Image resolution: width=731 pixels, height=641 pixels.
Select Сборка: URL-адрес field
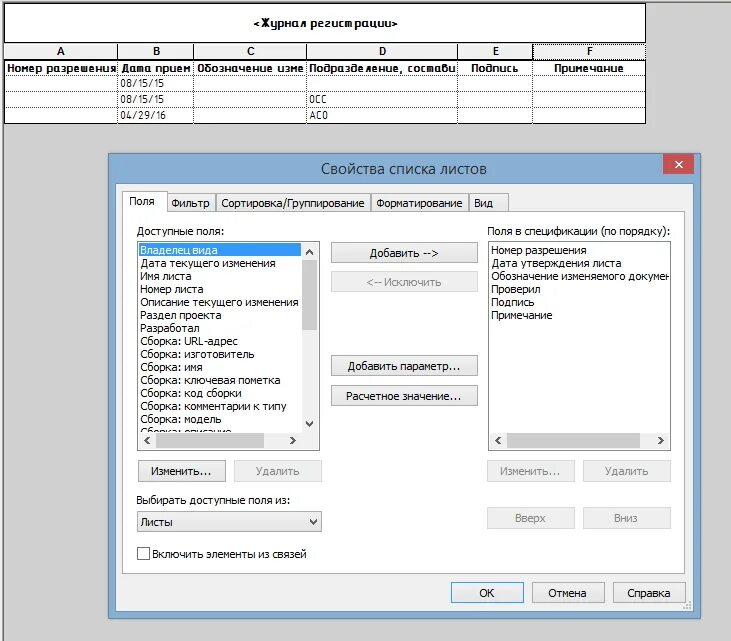(220, 341)
